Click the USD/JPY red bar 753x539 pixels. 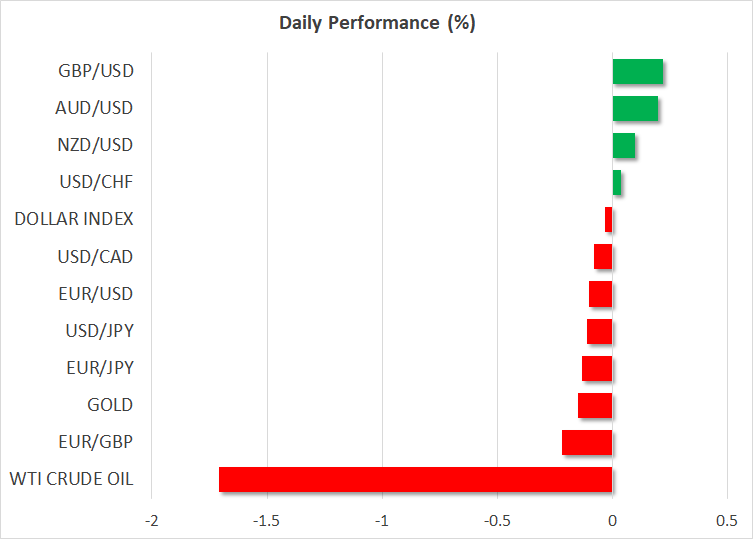(599, 331)
